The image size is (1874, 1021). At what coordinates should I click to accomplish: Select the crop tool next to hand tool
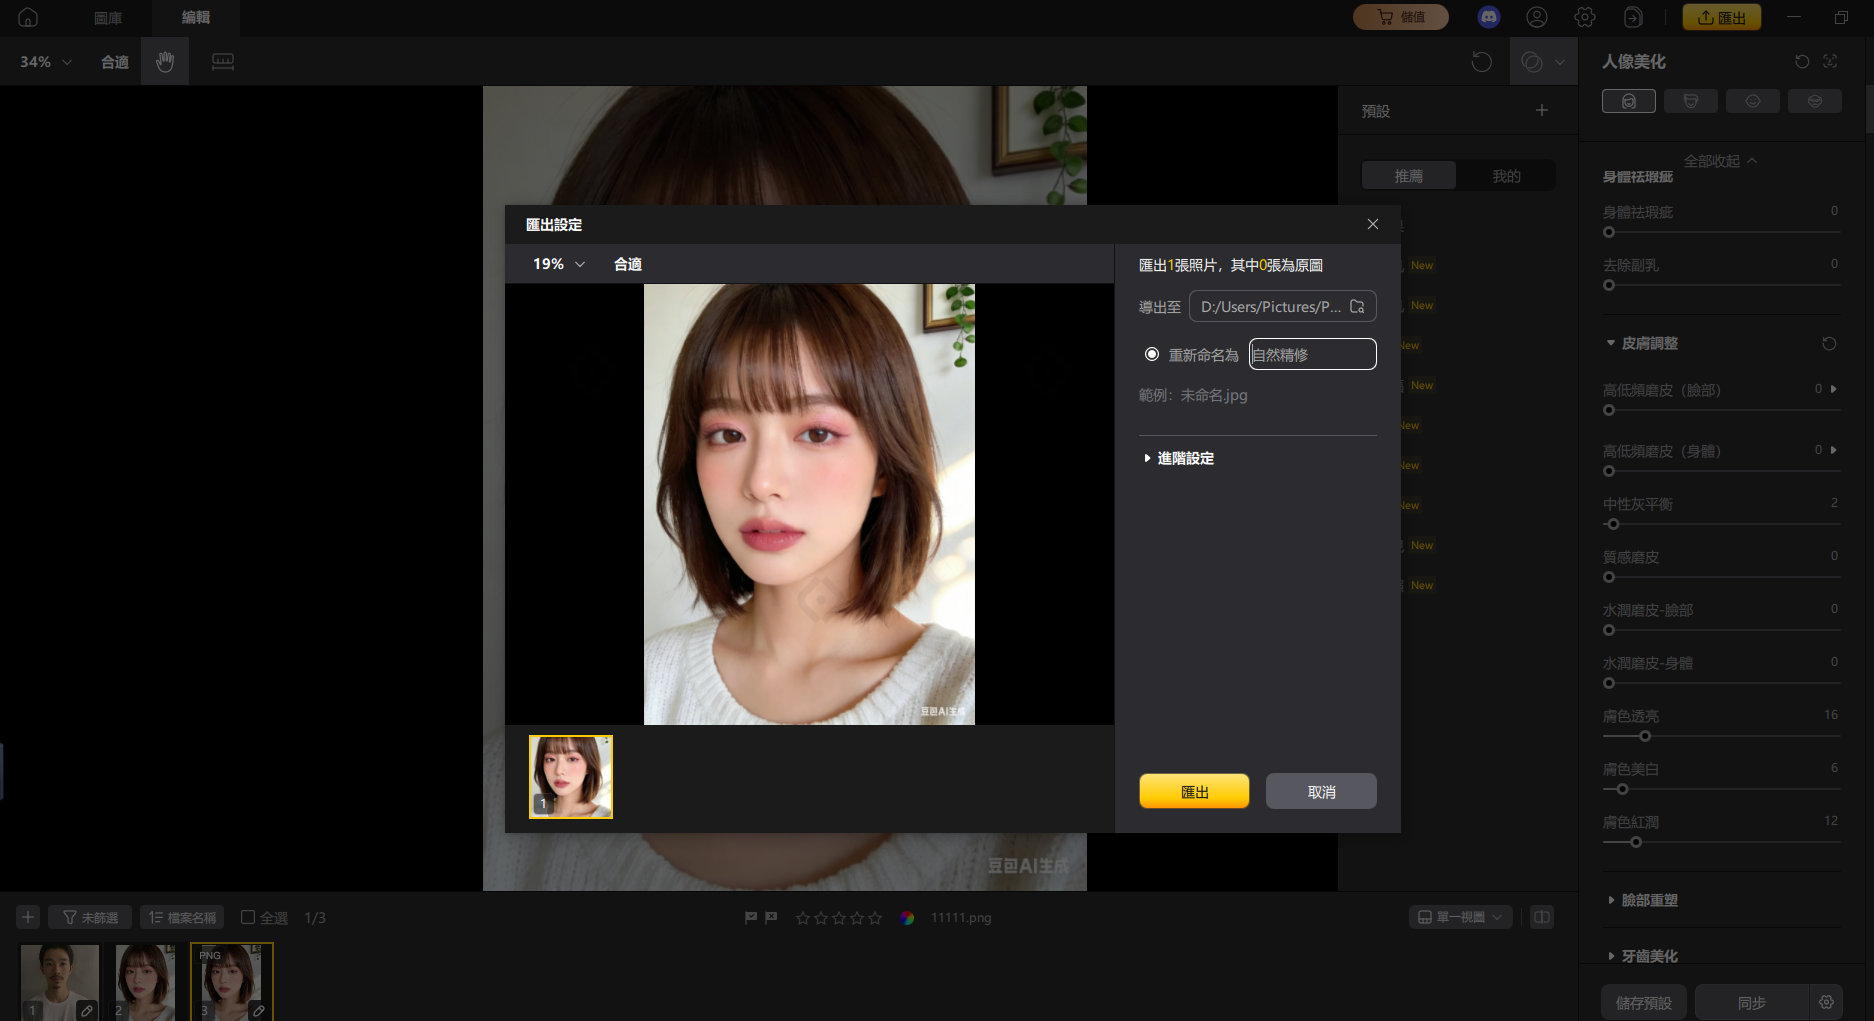coord(222,61)
